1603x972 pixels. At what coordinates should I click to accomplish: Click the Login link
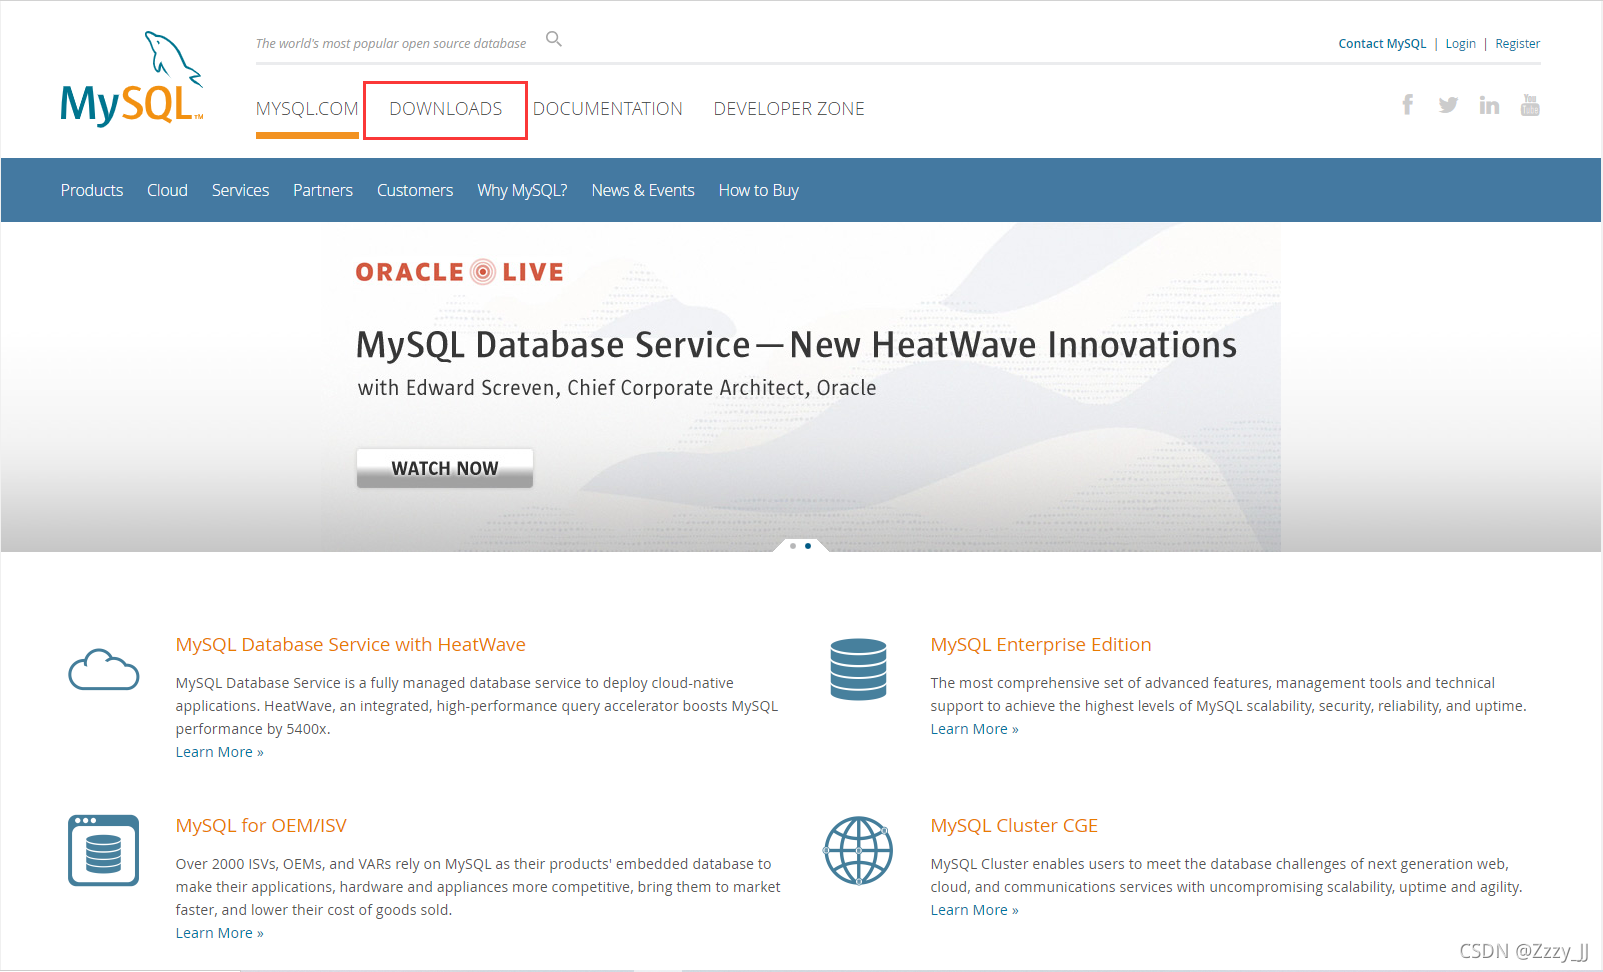[x=1460, y=43]
